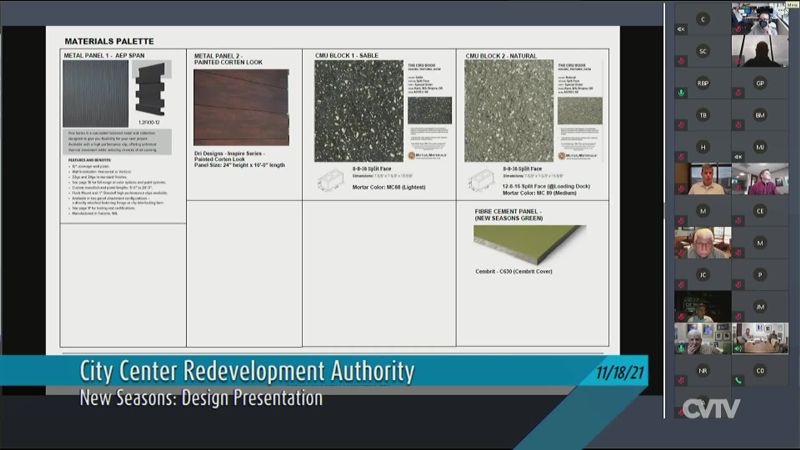Click the CVTV logo watermark
Viewport: 800px width, 450px height.
click(x=711, y=408)
